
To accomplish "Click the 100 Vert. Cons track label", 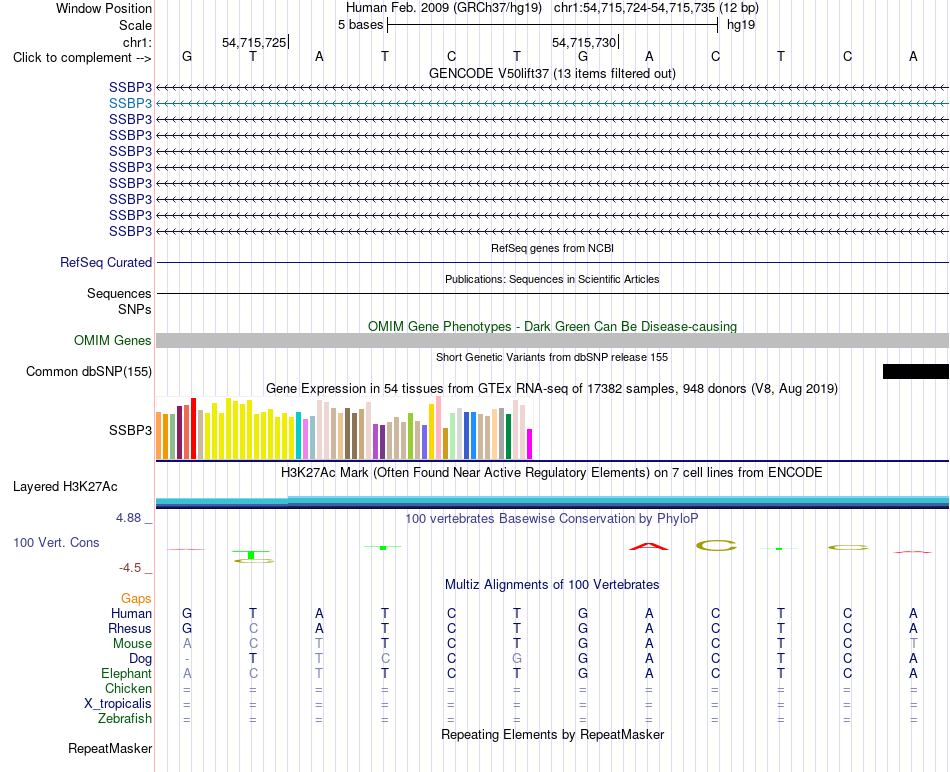I will (56, 542).
